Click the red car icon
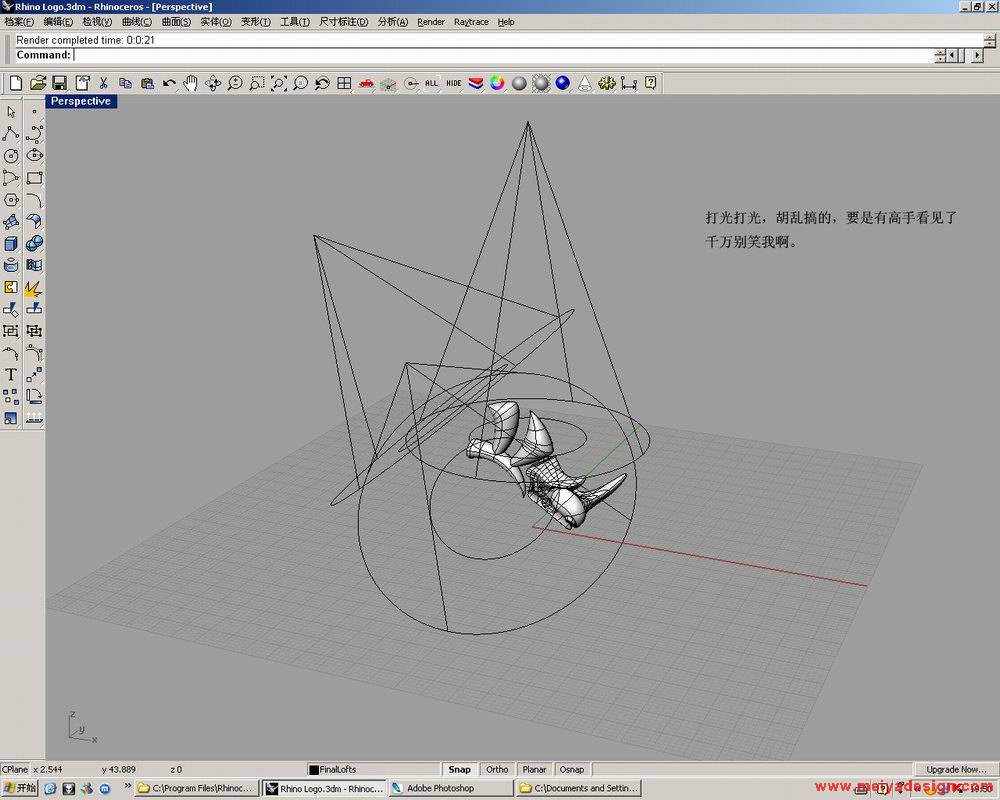The height and width of the screenshot is (800, 1000). click(366, 83)
